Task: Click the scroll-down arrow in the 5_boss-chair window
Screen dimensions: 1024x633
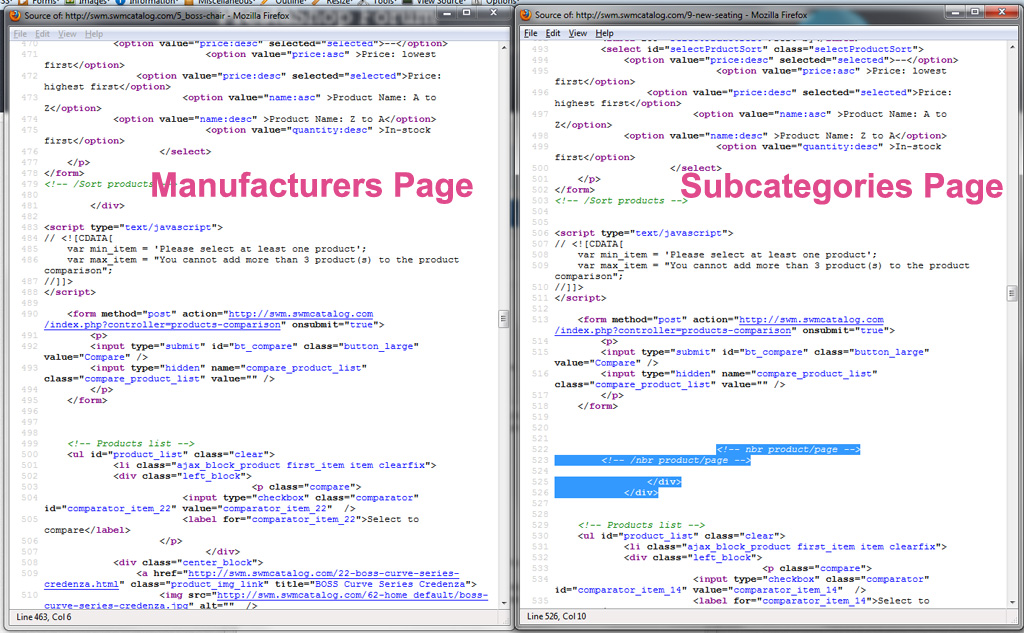Action: [x=504, y=603]
